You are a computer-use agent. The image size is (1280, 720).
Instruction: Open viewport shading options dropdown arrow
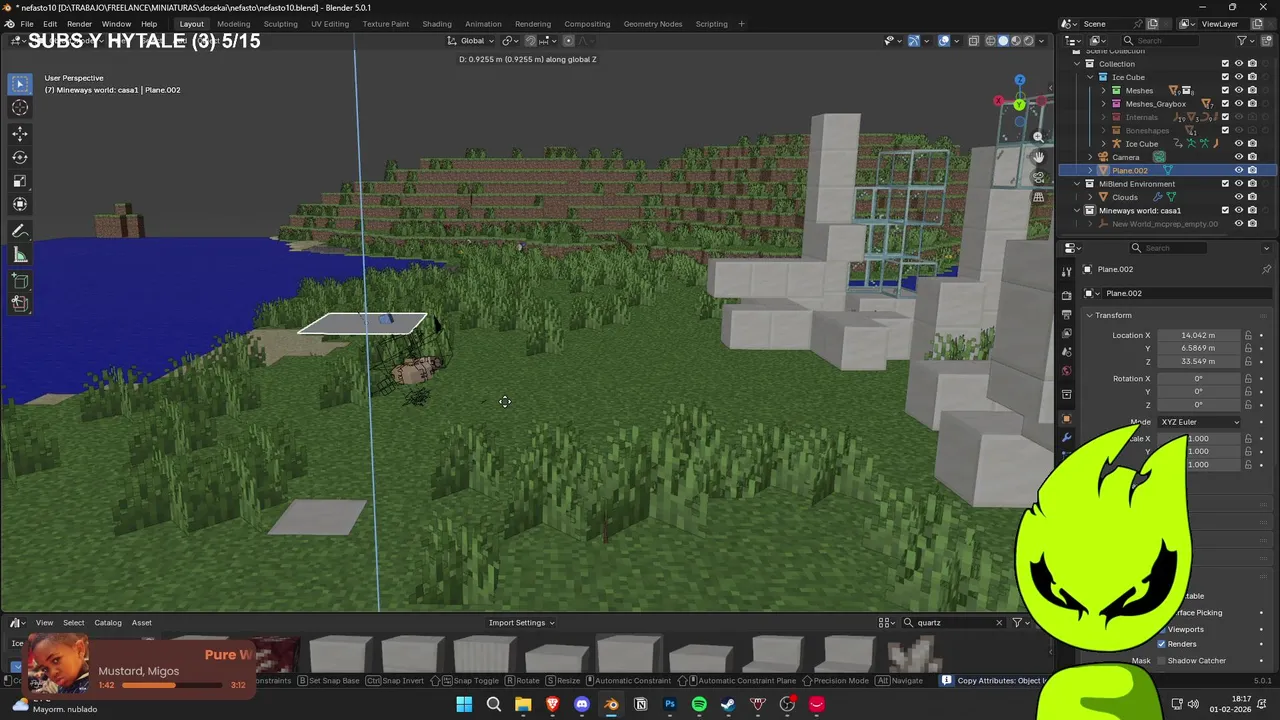1041,41
